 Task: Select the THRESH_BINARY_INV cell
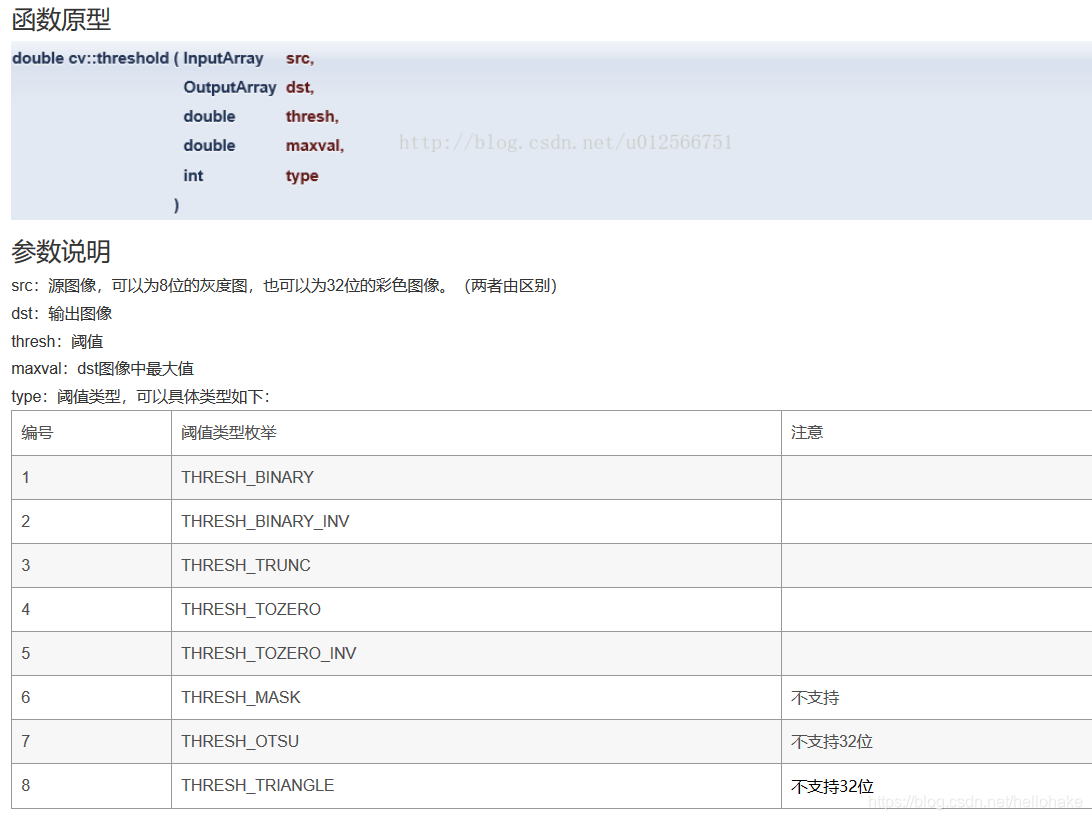pyautogui.click(x=476, y=522)
